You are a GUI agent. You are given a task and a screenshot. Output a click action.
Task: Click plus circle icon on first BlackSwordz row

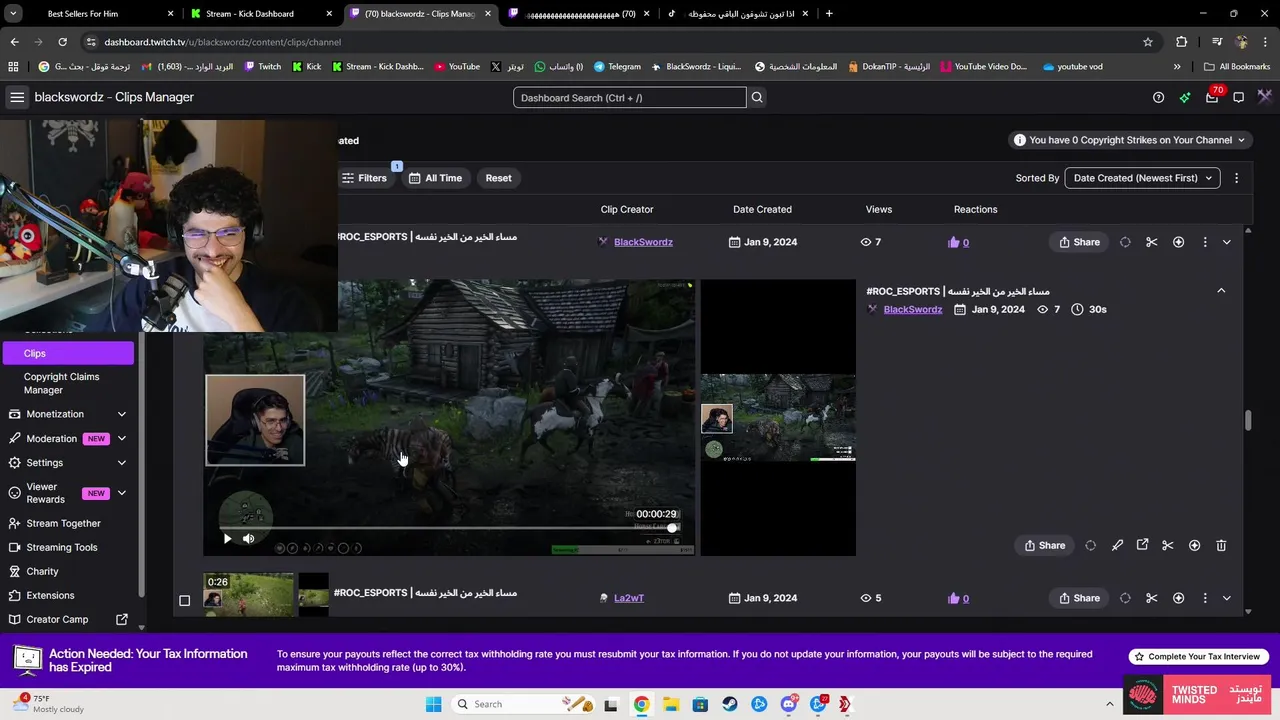pos(1178,242)
